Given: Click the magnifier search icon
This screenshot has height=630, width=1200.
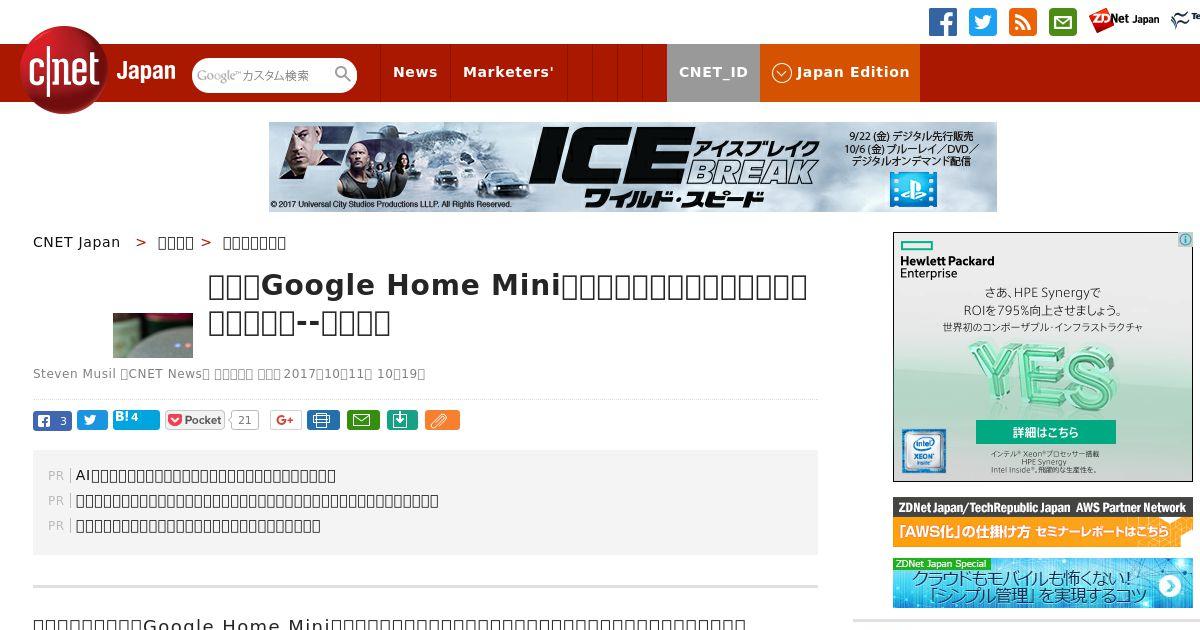Looking at the screenshot, I should coord(343,75).
